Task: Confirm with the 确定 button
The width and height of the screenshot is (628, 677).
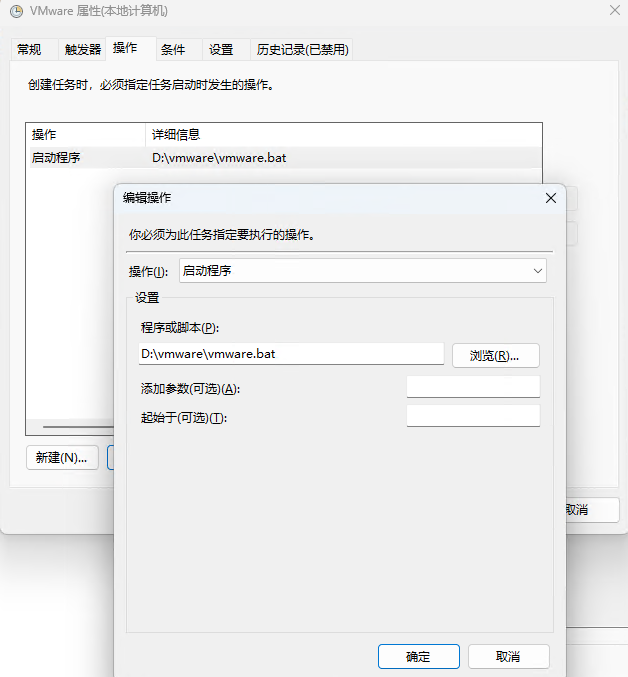Action: [x=418, y=656]
